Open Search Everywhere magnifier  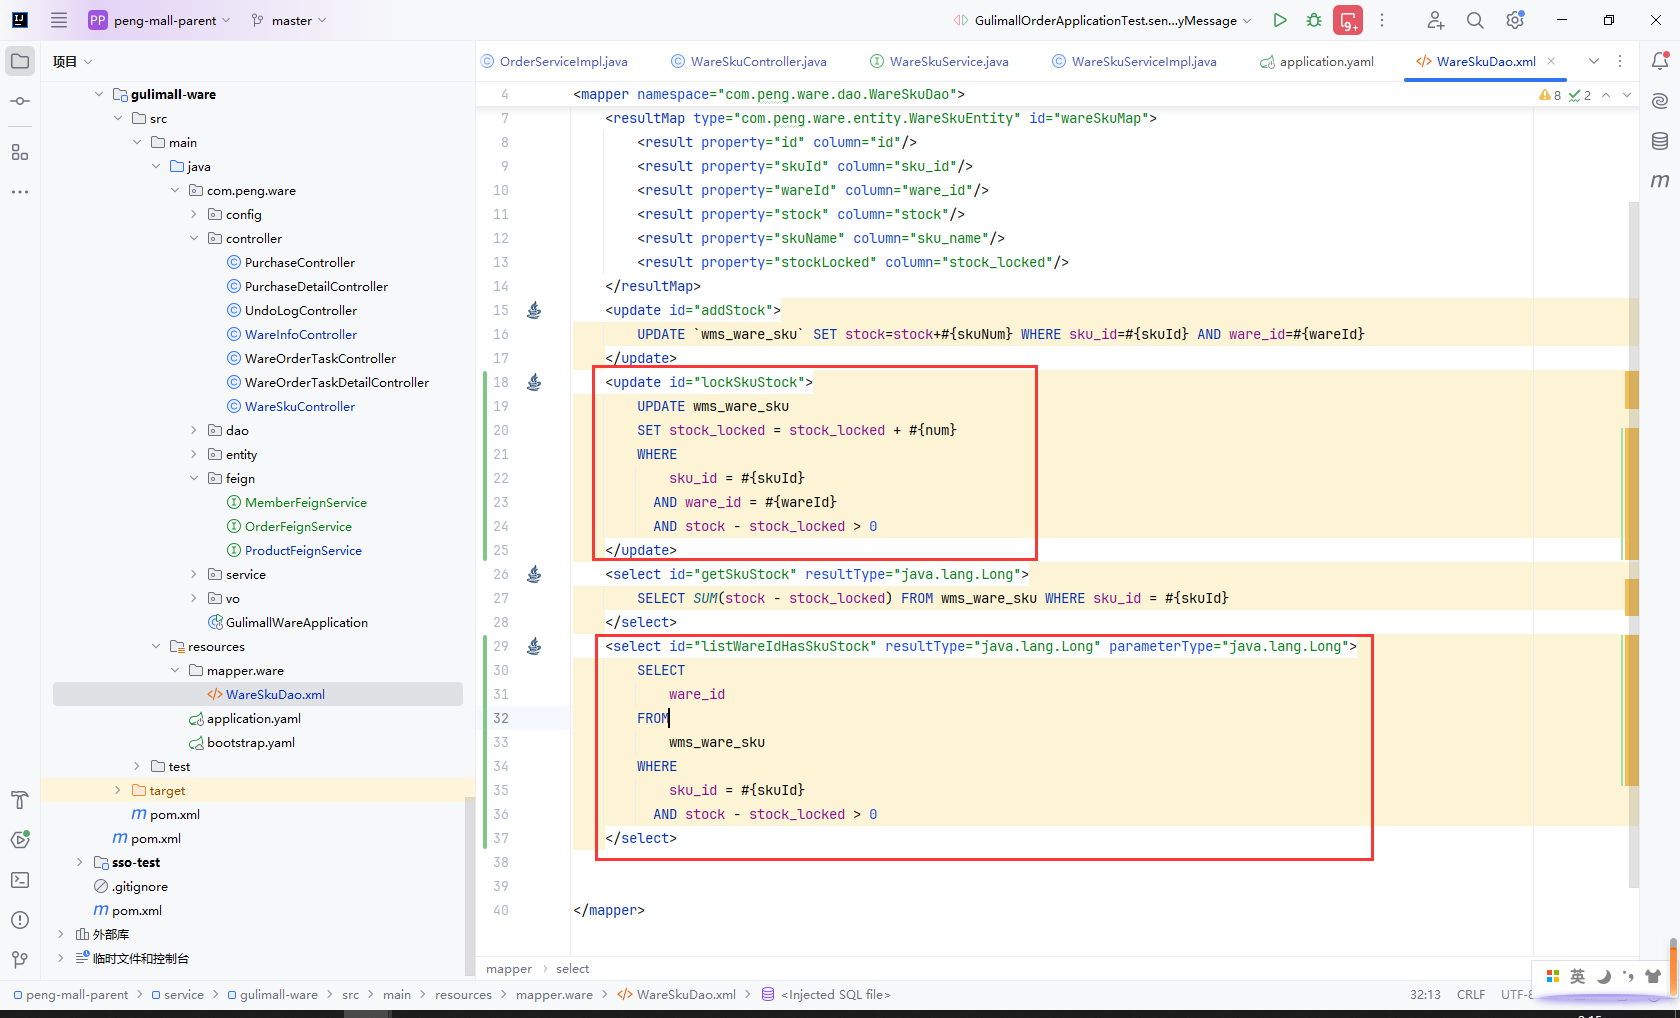point(1475,20)
